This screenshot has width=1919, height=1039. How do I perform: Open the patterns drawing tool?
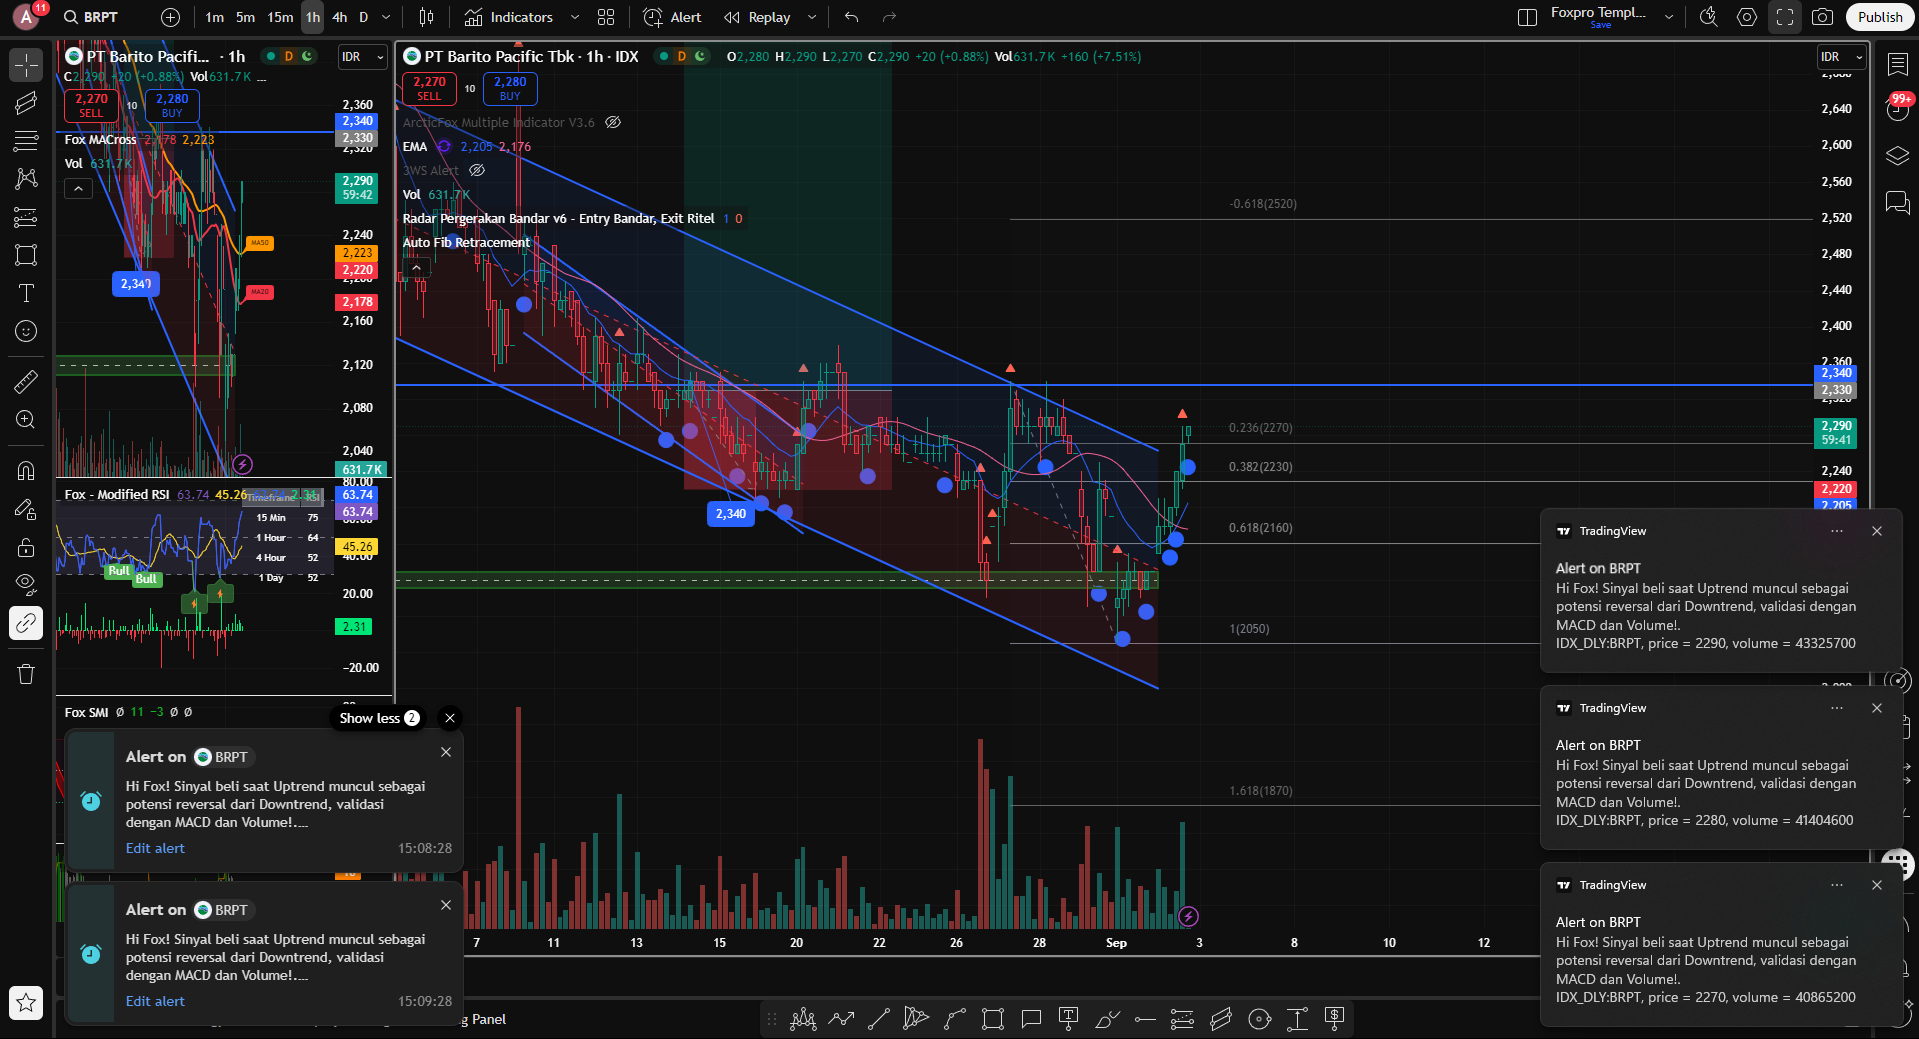click(26, 179)
